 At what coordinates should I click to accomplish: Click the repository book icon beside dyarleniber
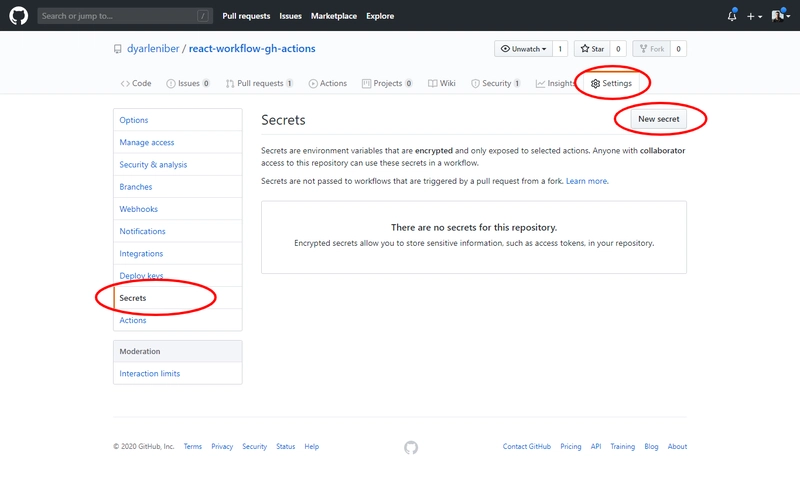(x=117, y=49)
